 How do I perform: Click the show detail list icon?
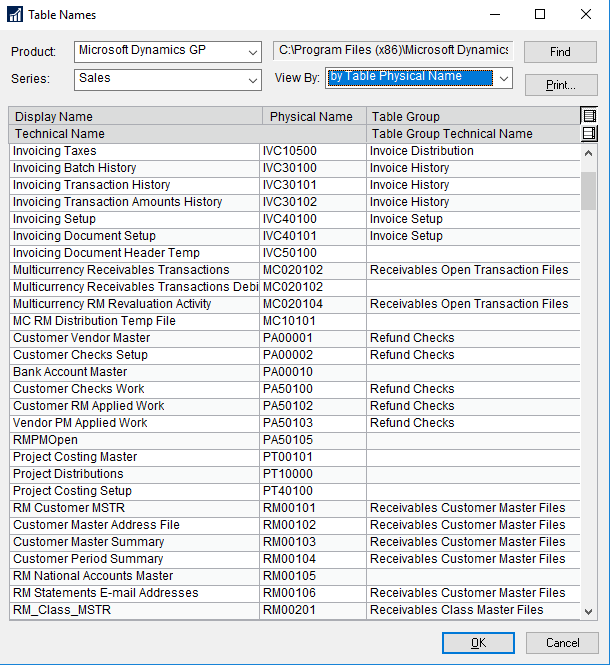pyautogui.click(x=589, y=133)
